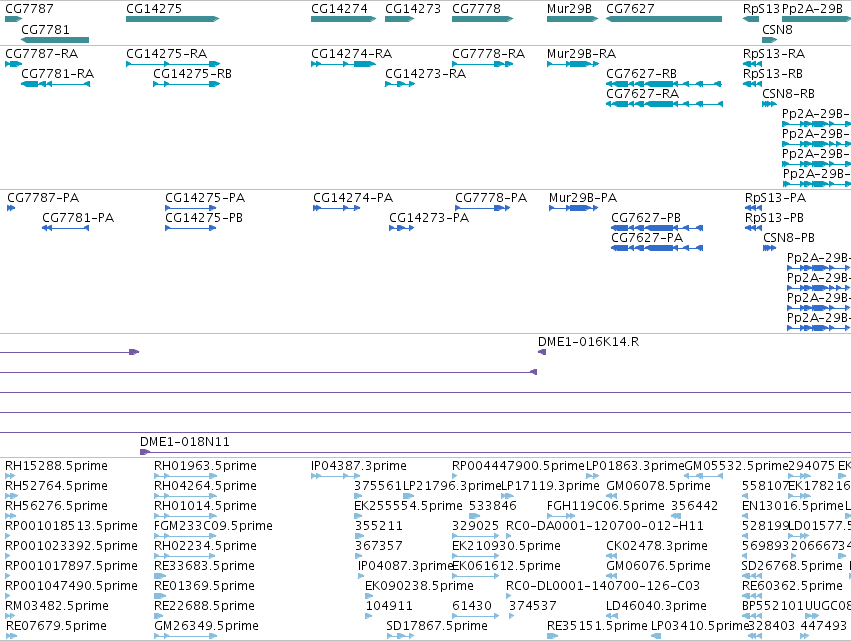Open the CSN8-PB protein
Screen dimensions: 851x641
coord(770,248)
